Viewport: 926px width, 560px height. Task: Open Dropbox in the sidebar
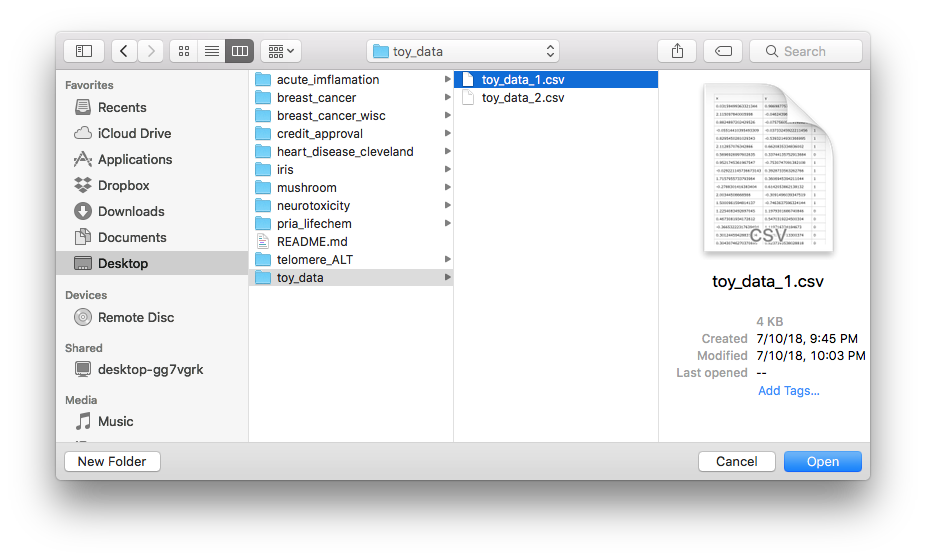click(x=123, y=185)
